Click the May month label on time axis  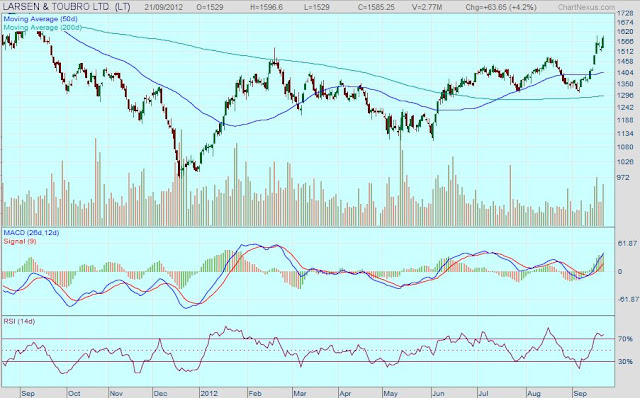(391, 394)
